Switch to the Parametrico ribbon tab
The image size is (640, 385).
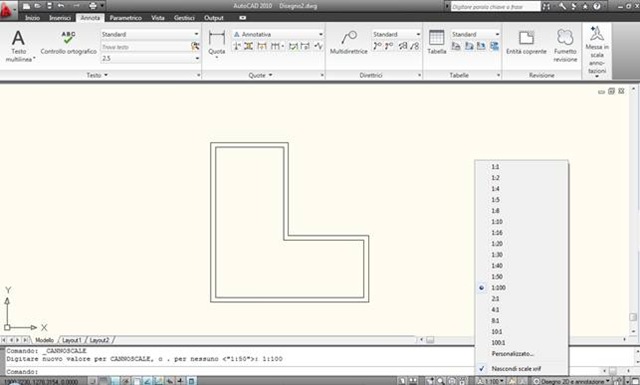125,18
